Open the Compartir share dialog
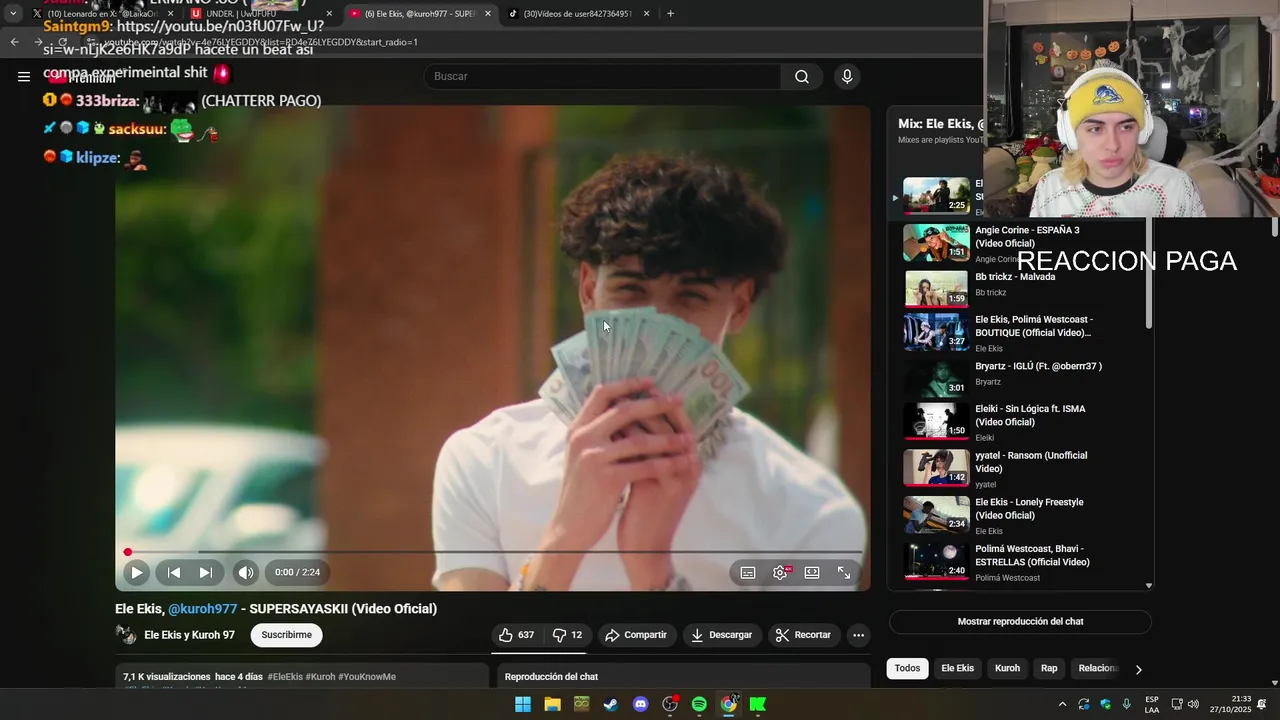Viewport: 1280px width, 720px height. coord(636,635)
